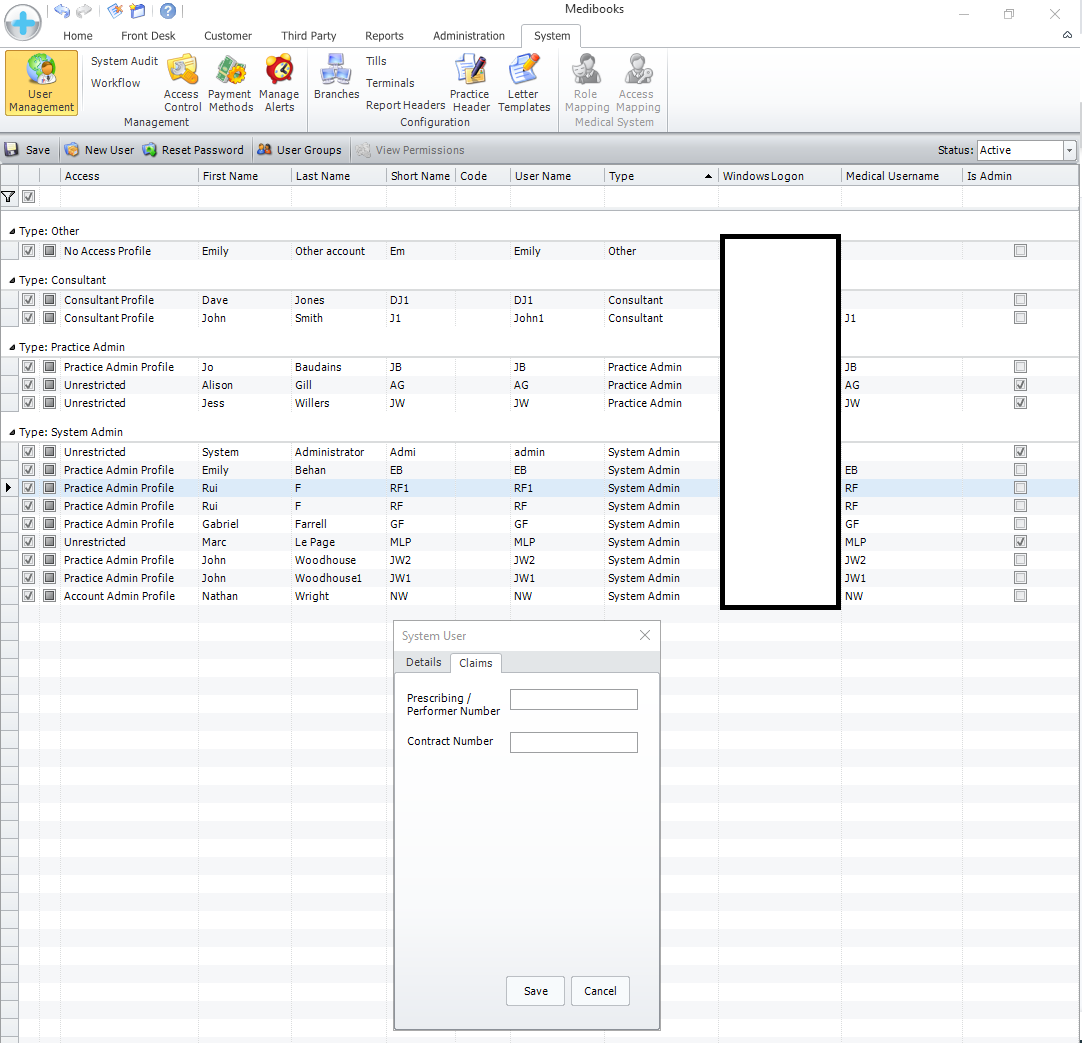Switch to the Details tab
This screenshot has height=1043, width=1082.
click(423, 662)
